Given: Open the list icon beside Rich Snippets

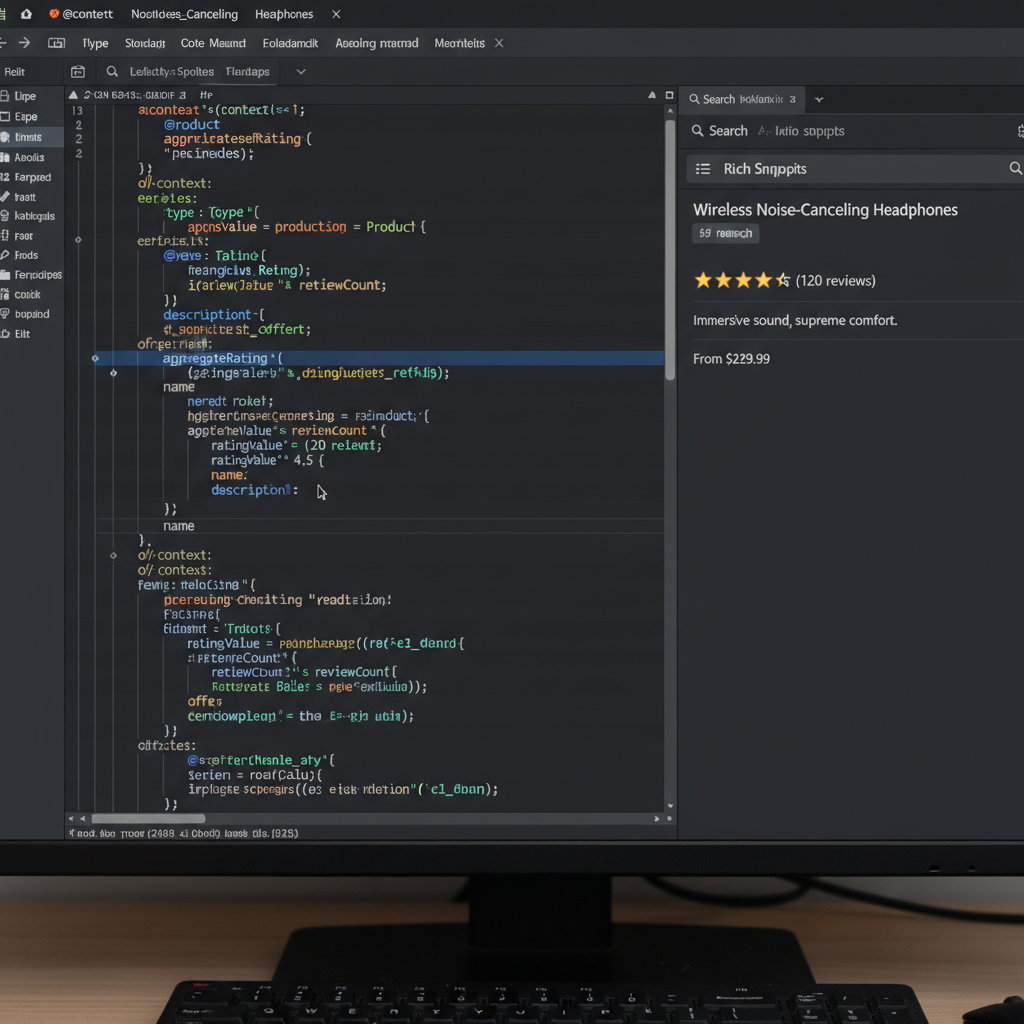Looking at the screenshot, I should [703, 168].
